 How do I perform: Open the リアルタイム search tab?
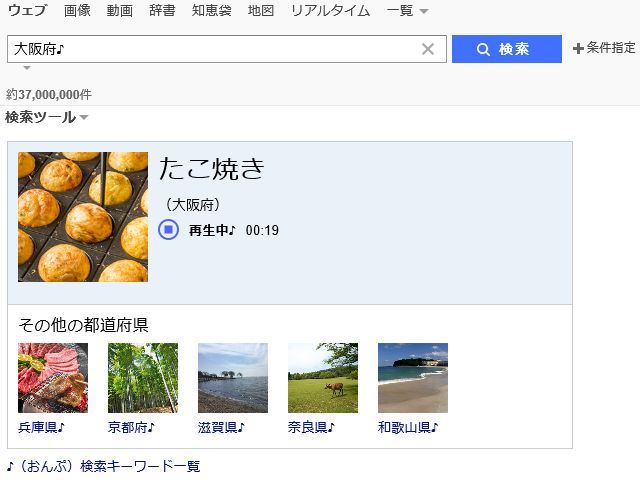tap(330, 11)
